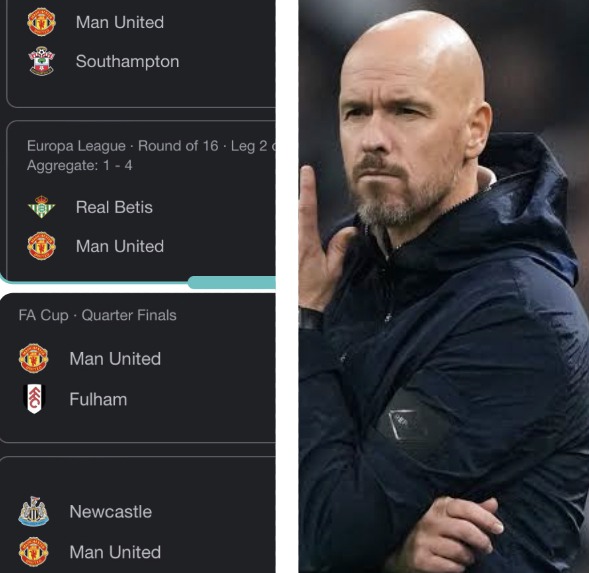Open Man United name in FA Cup card
The width and height of the screenshot is (589, 573).
pos(115,359)
